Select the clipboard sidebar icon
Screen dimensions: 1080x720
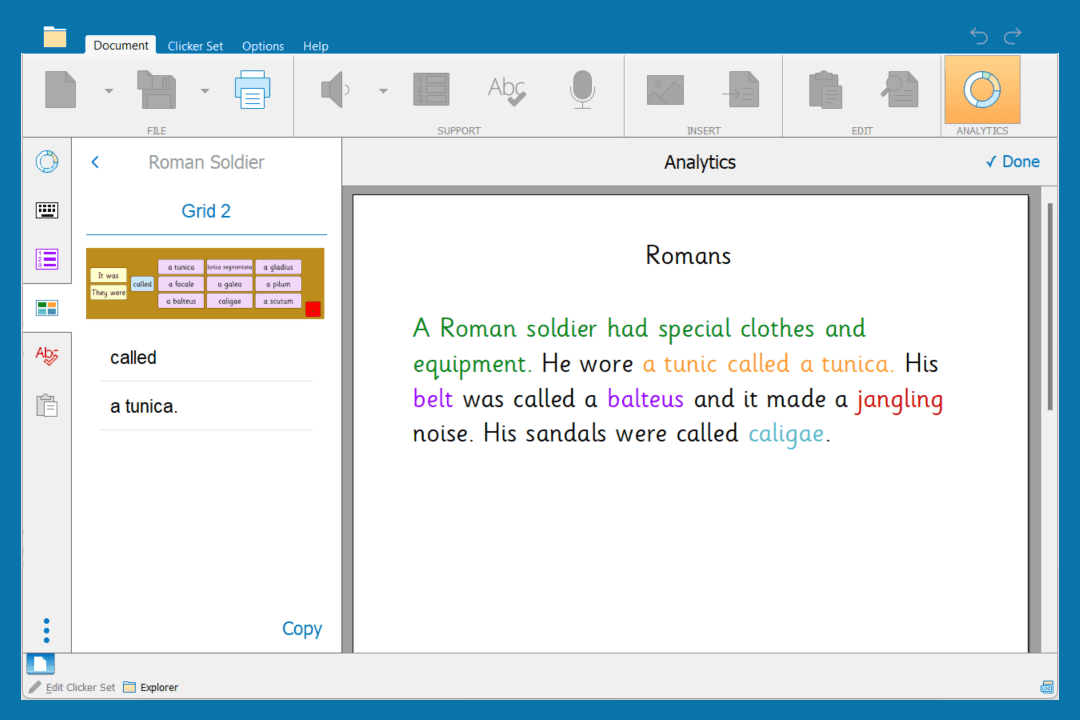47,405
